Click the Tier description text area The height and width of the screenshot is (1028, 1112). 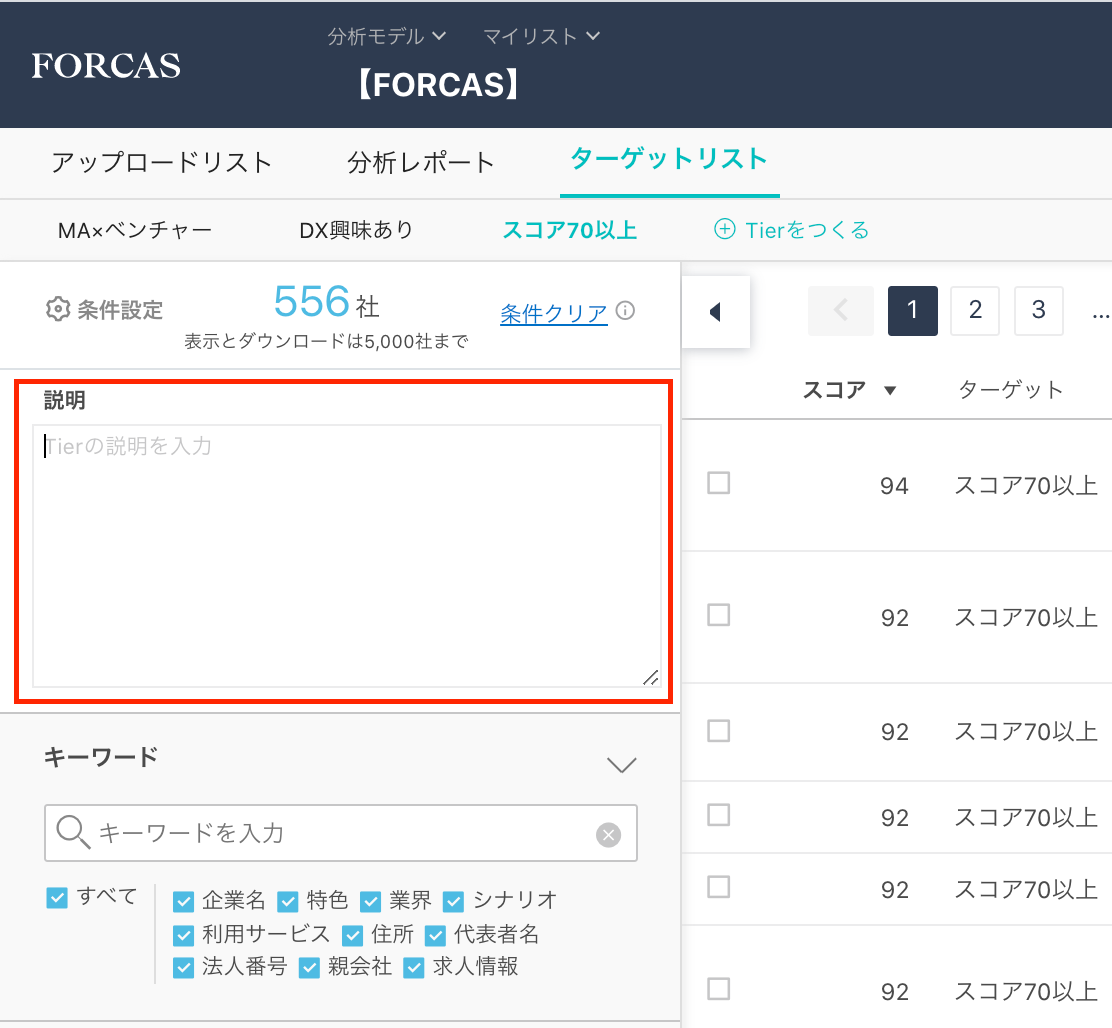pyautogui.click(x=346, y=555)
